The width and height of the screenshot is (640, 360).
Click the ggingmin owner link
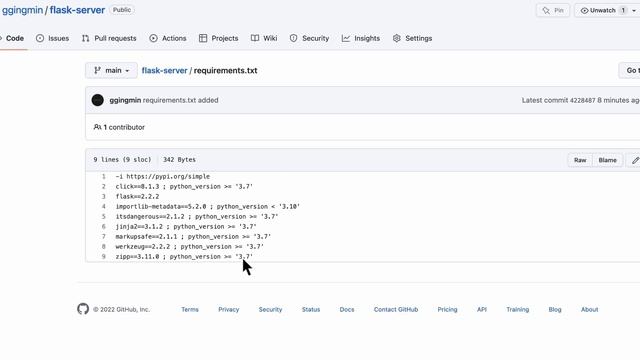[22, 10]
